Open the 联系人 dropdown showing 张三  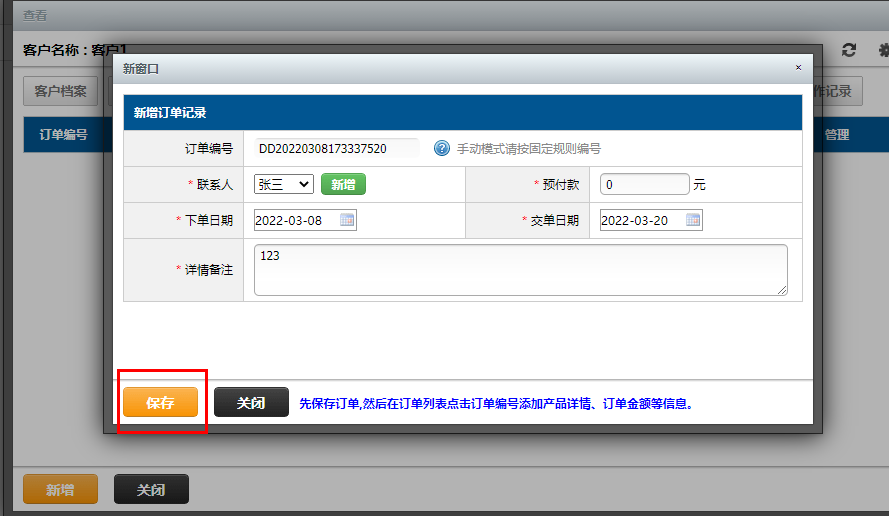point(283,184)
